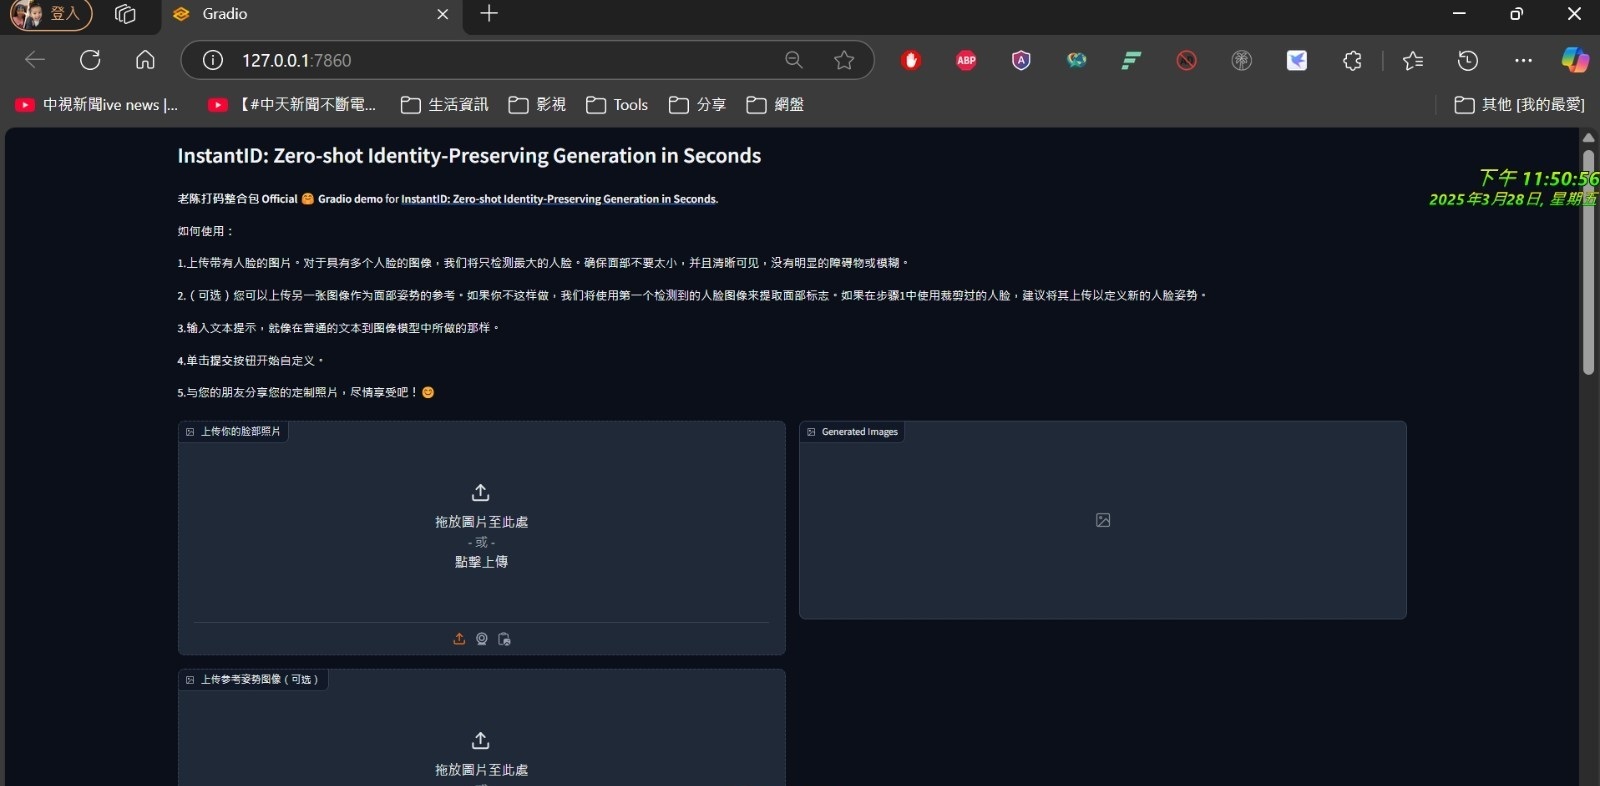Viewport: 1600px width, 786px height.
Task: Click the paste-from-clipboard icon under face upload
Action: 504,639
